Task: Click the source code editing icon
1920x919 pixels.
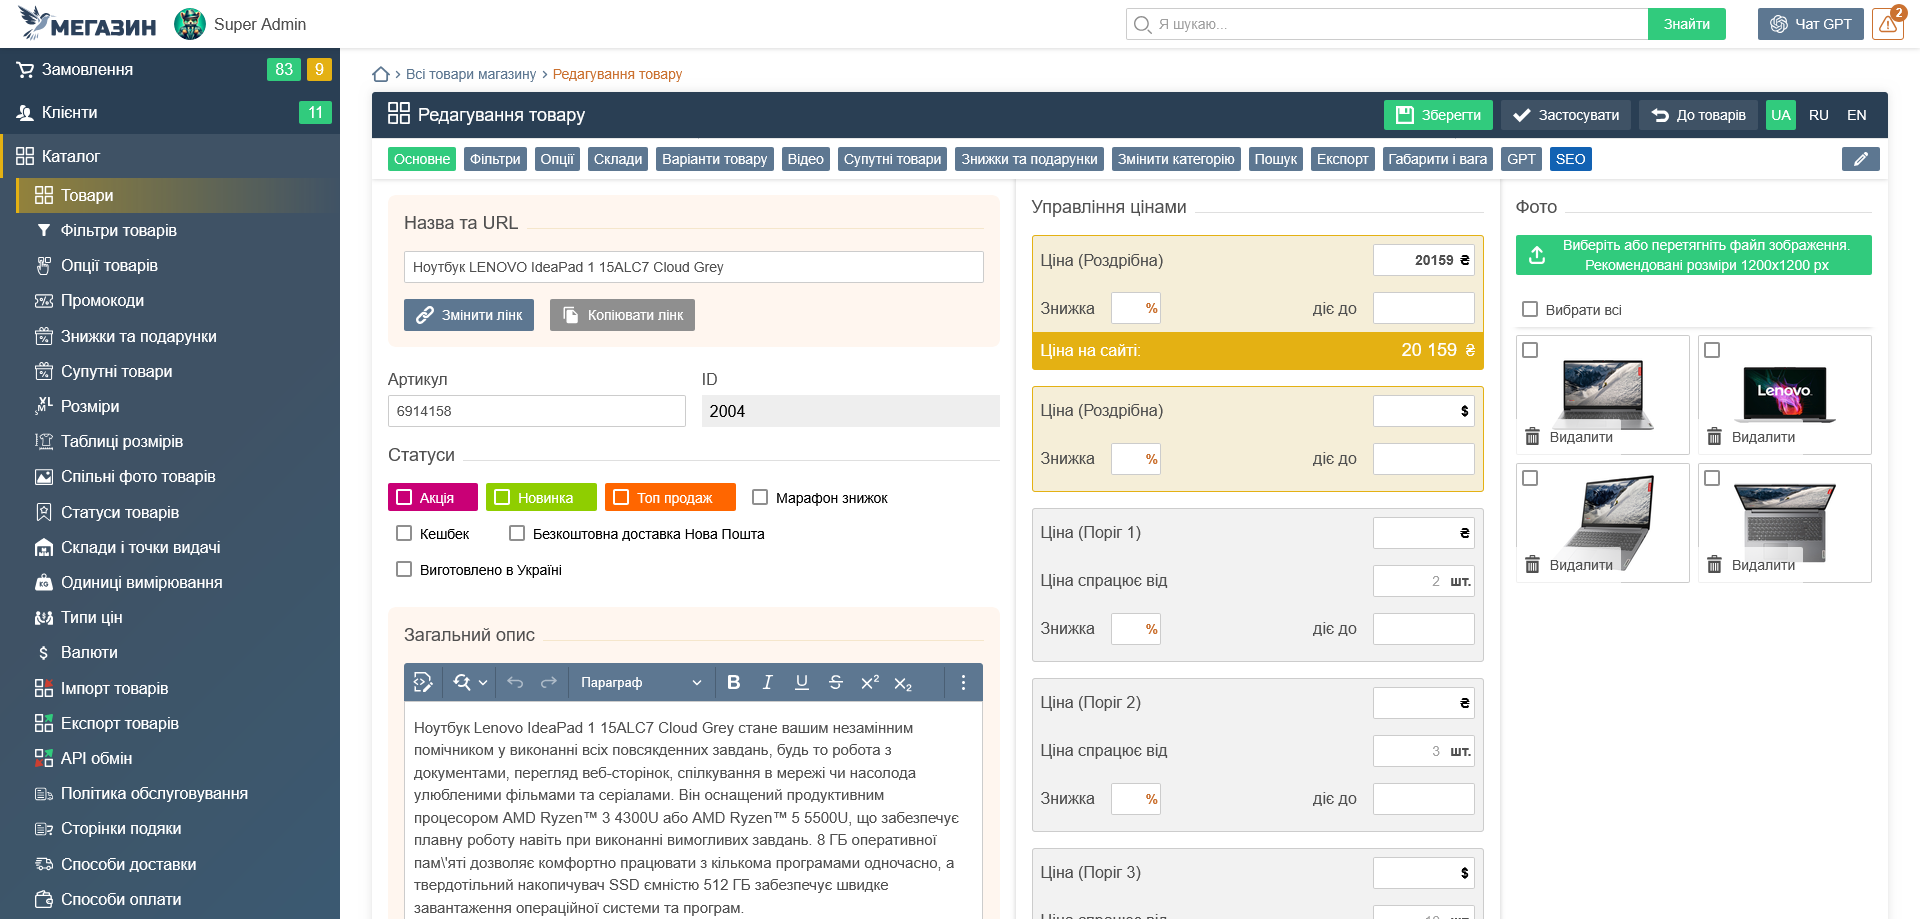Action: (x=423, y=682)
